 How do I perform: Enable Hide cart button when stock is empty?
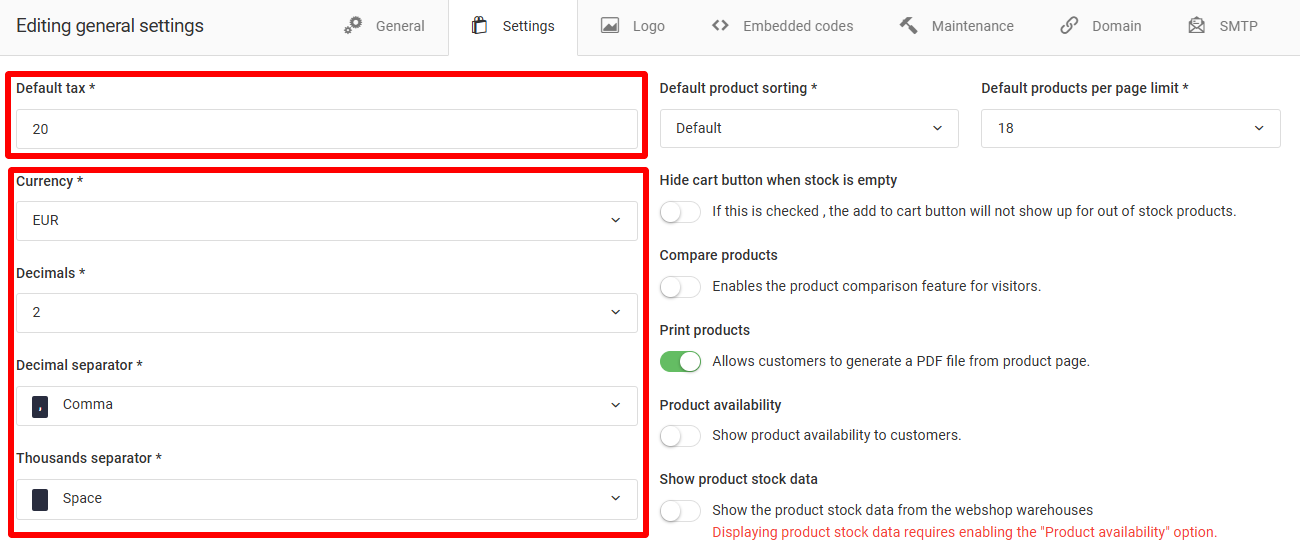(680, 212)
